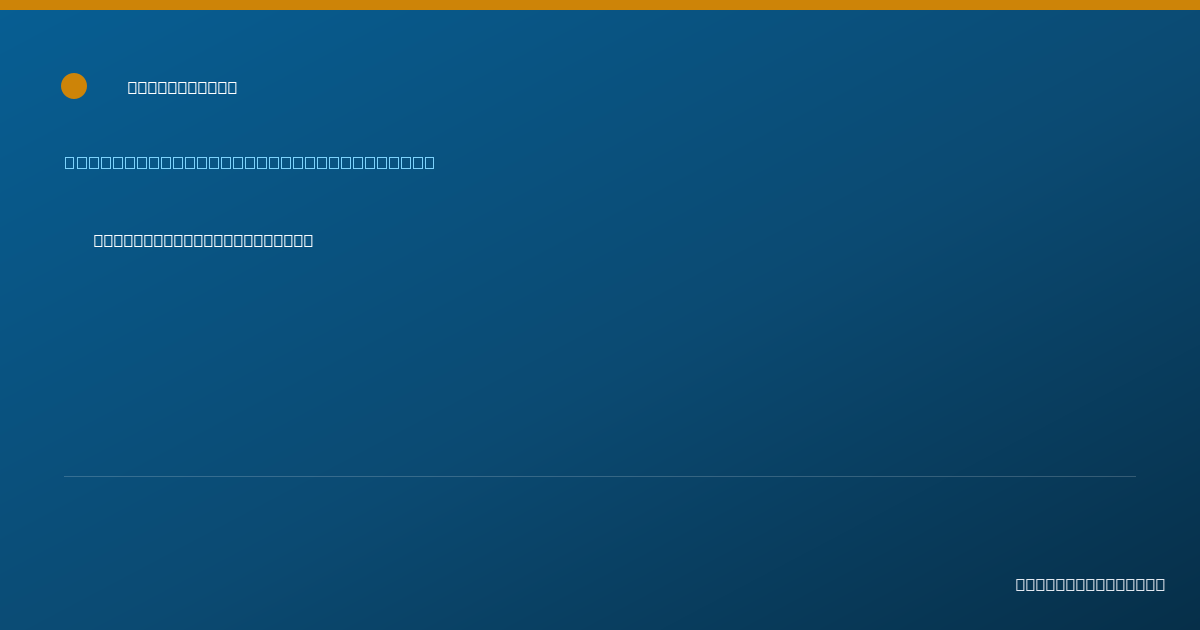Select the white title text beside orange circle
The height and width of the screenshot is (630, 1200).
183,88
